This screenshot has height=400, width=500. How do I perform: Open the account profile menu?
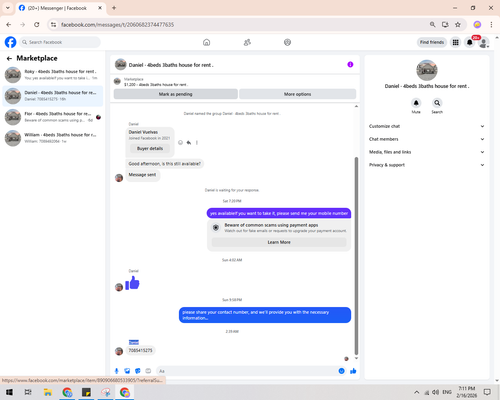(484, 42)
